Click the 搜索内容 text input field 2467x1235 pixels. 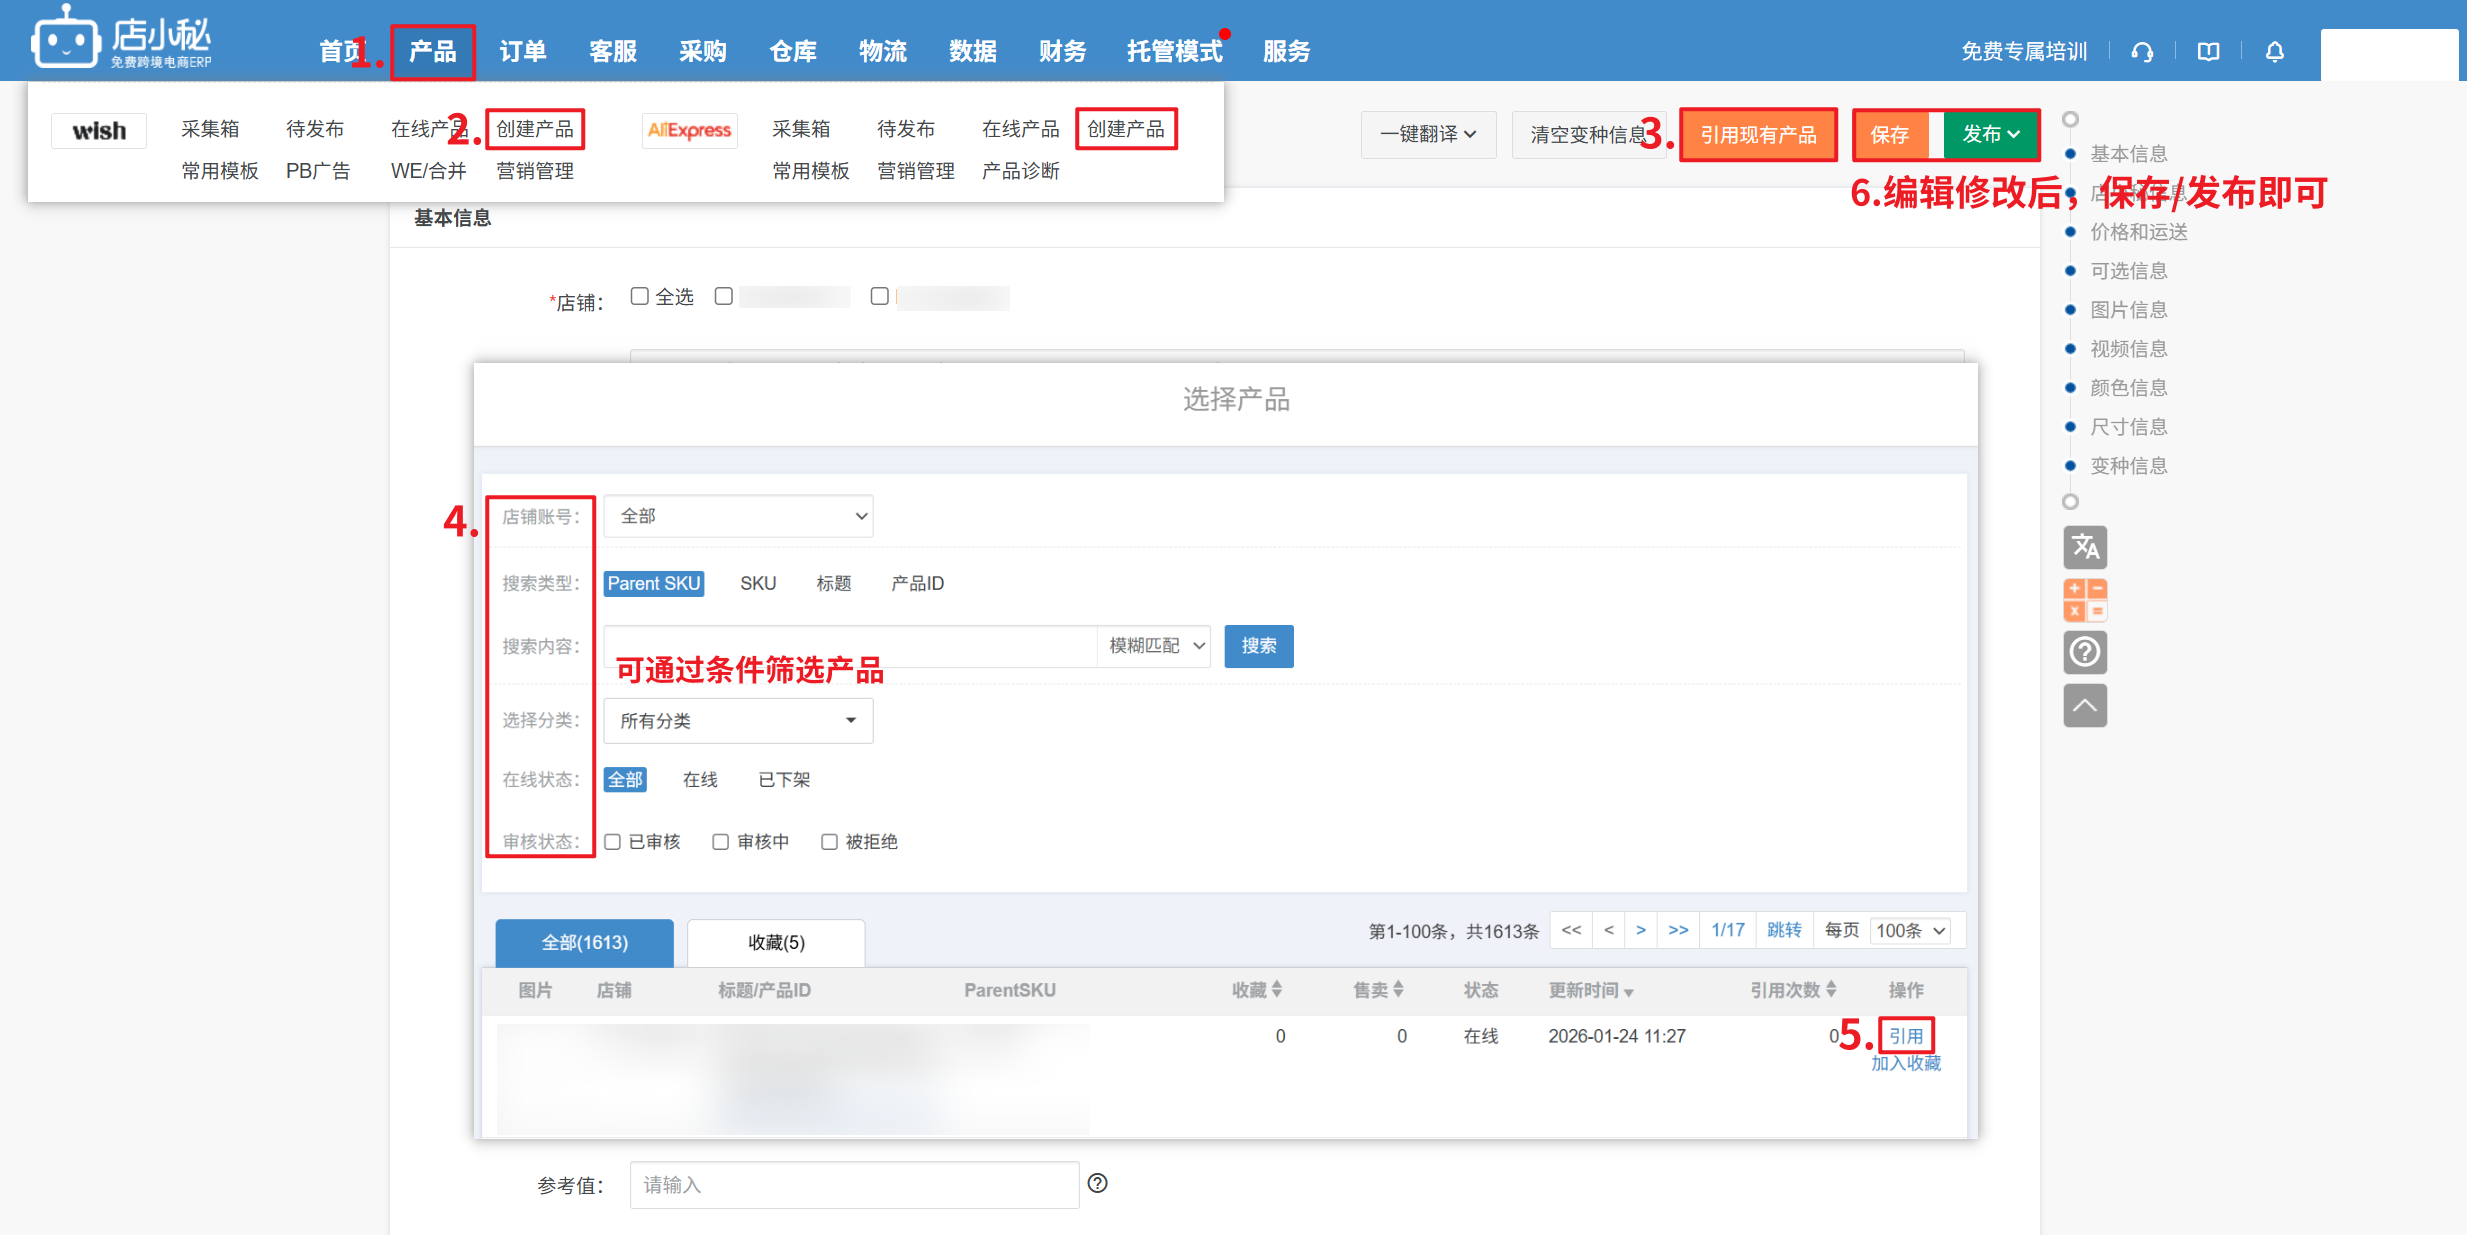[850, 646]
